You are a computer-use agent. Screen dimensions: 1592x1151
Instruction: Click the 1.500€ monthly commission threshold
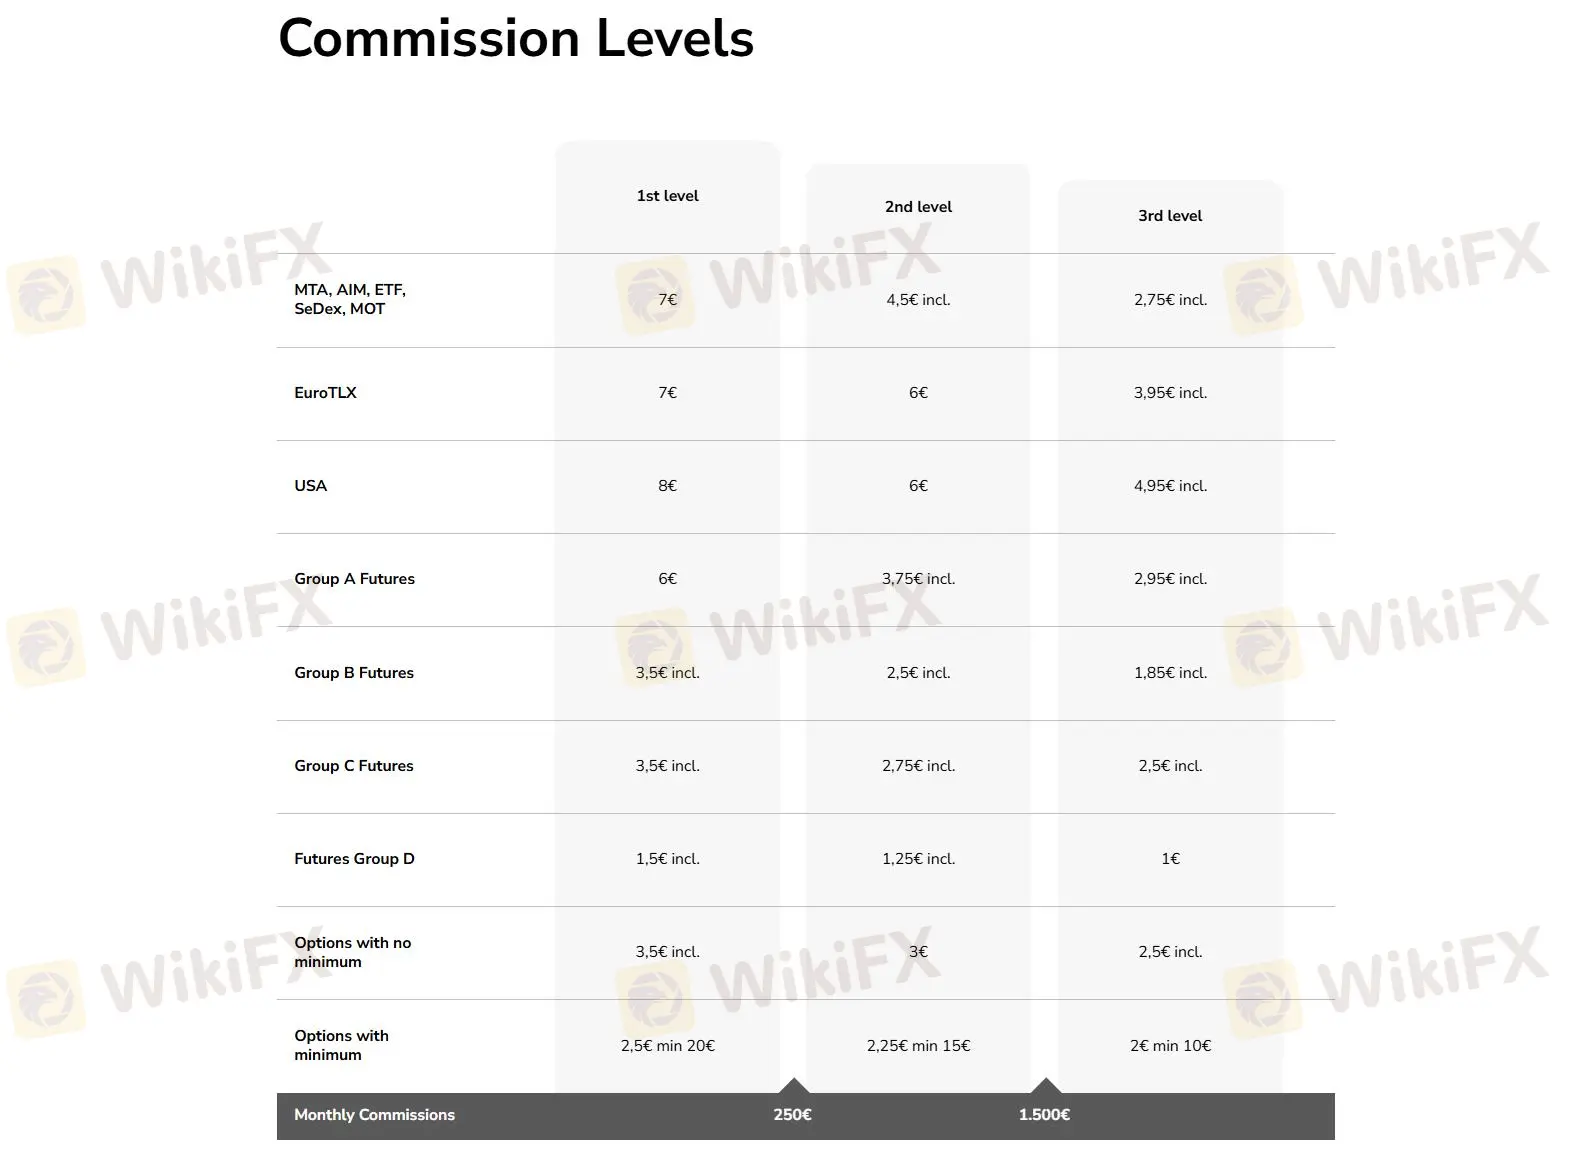[1044, 1115]
